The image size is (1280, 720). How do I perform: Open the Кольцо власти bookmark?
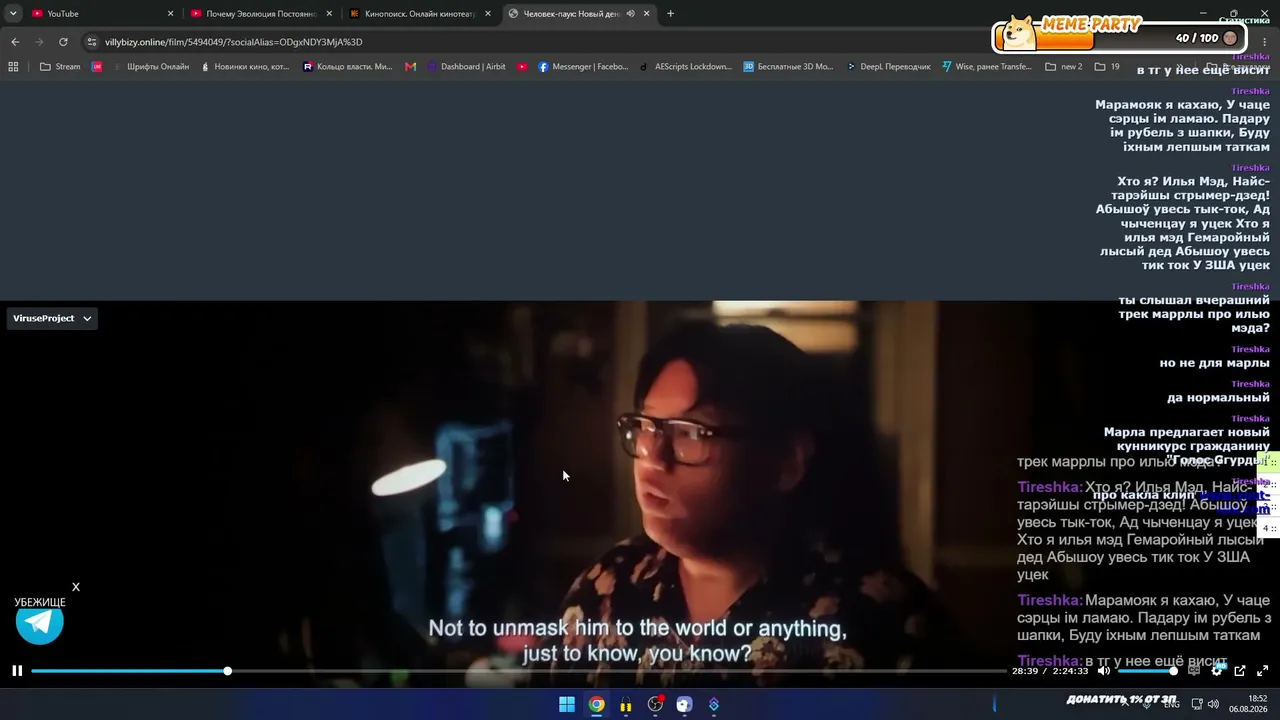[347, 67]
